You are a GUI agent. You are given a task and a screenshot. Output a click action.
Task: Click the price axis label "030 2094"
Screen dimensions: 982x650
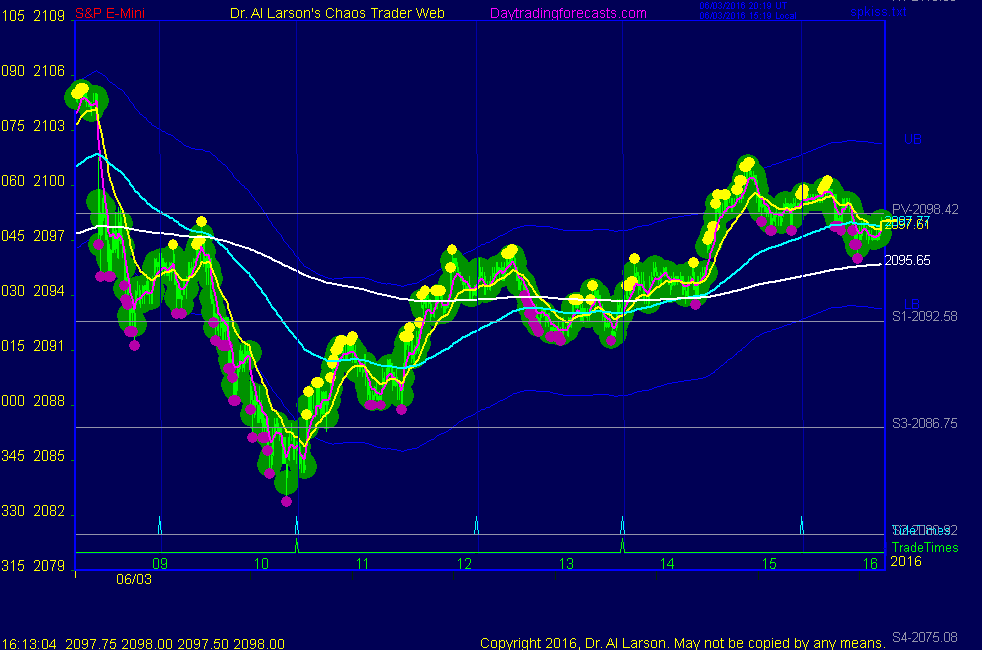click(33, 291)
